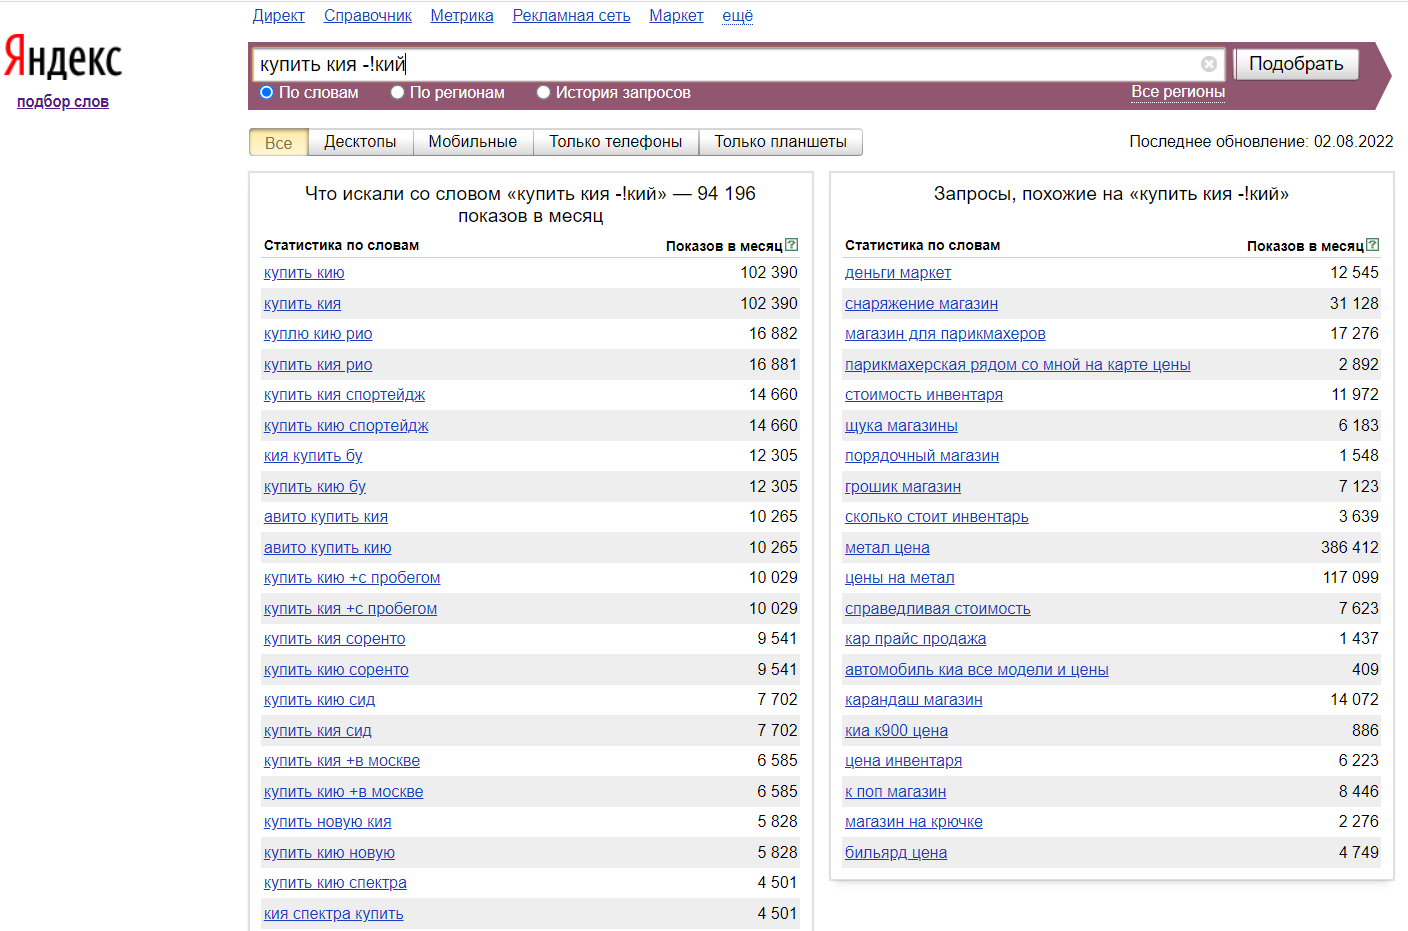The height and width of the screenshot is (931, 1408).
Task: Choose the 'История запросов' radio option
Action: [544, 93]
